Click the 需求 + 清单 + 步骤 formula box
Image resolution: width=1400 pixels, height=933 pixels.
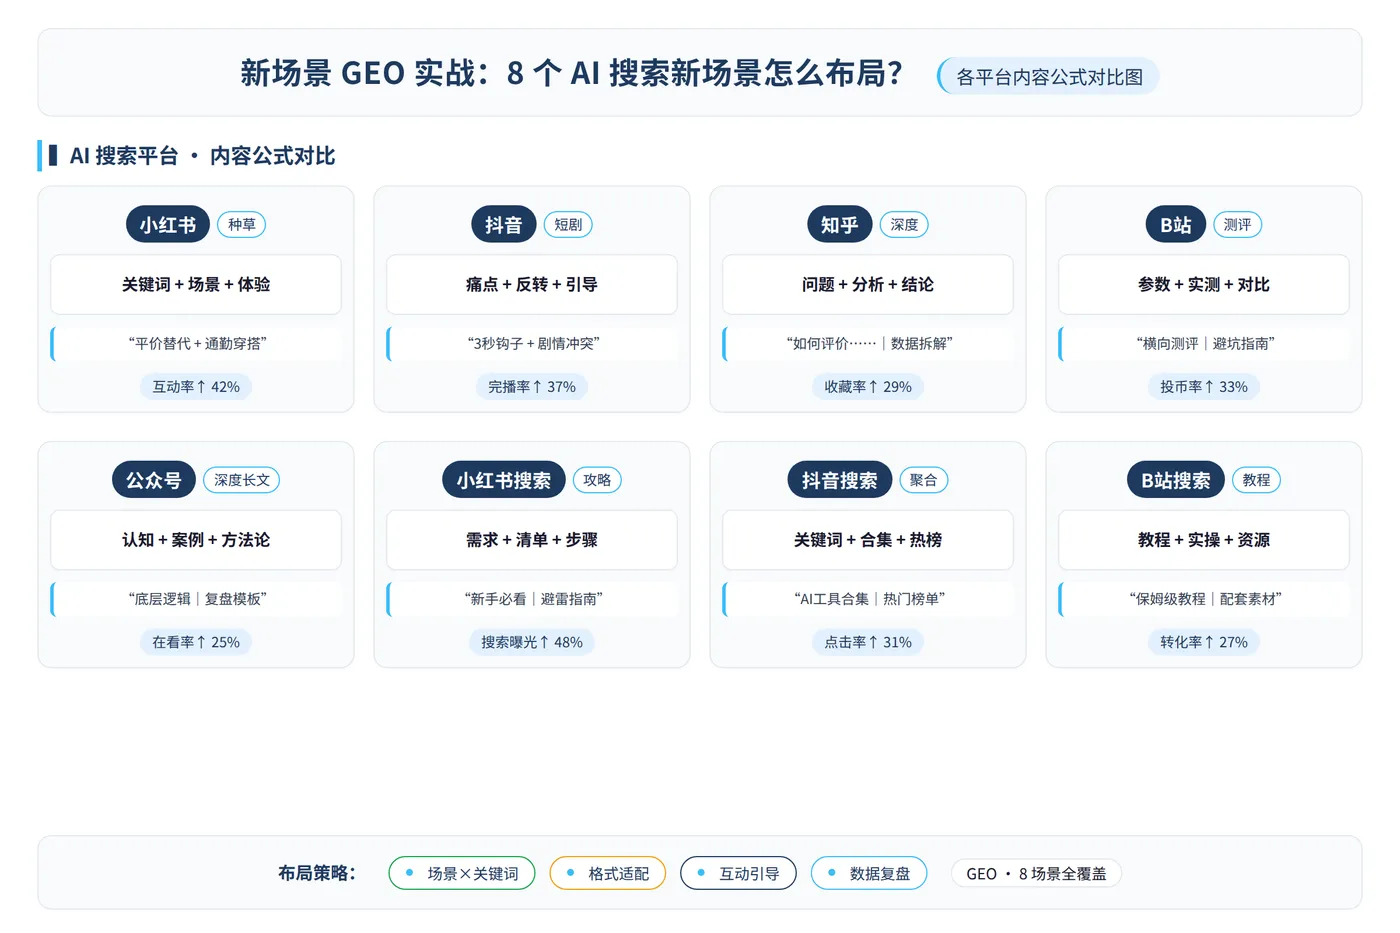click(x=532, y=540)
